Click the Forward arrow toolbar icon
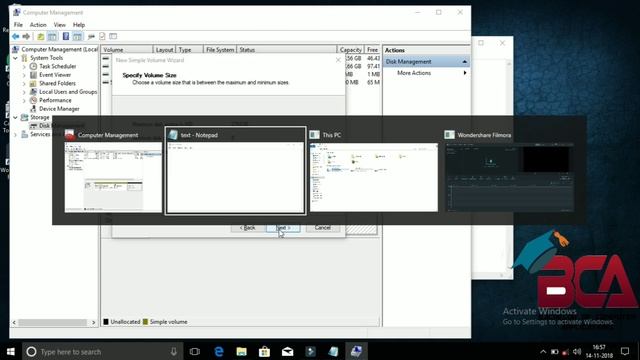 (26, 37)
